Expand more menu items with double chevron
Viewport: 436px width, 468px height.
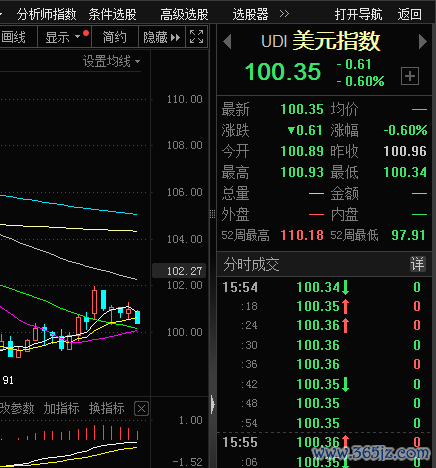pos(284,14)
